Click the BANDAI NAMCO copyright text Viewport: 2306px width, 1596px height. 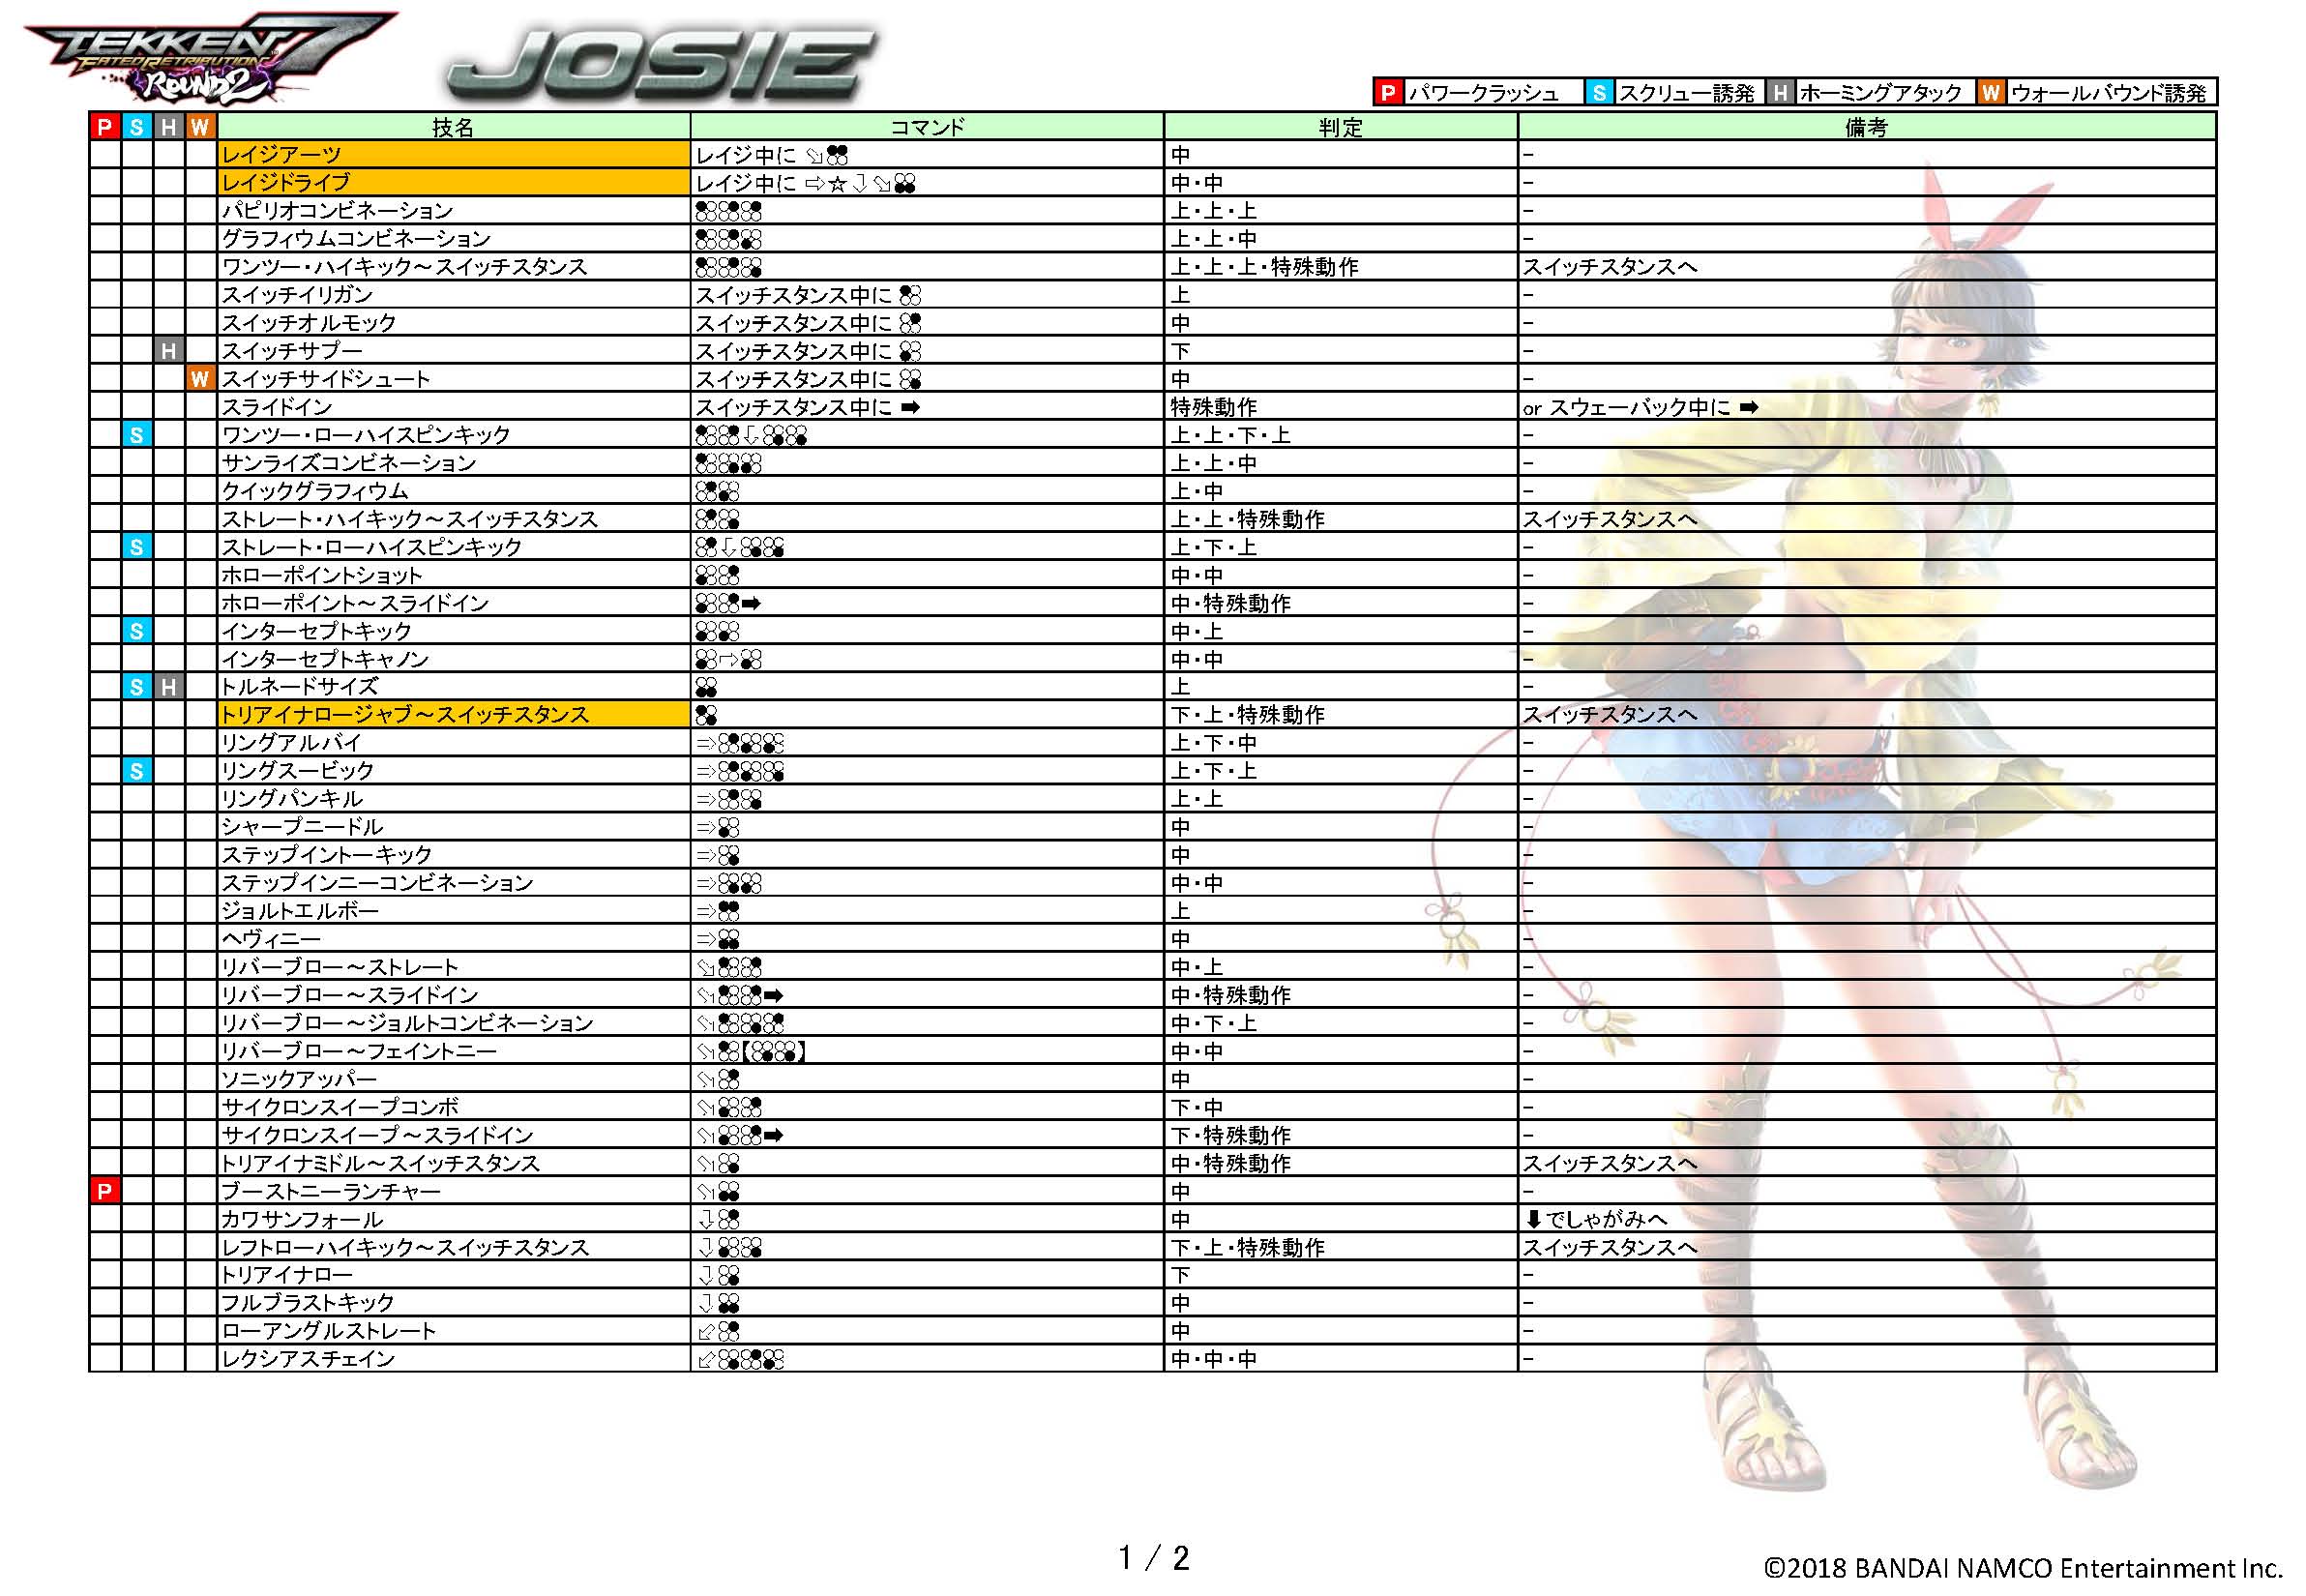2022,1567
